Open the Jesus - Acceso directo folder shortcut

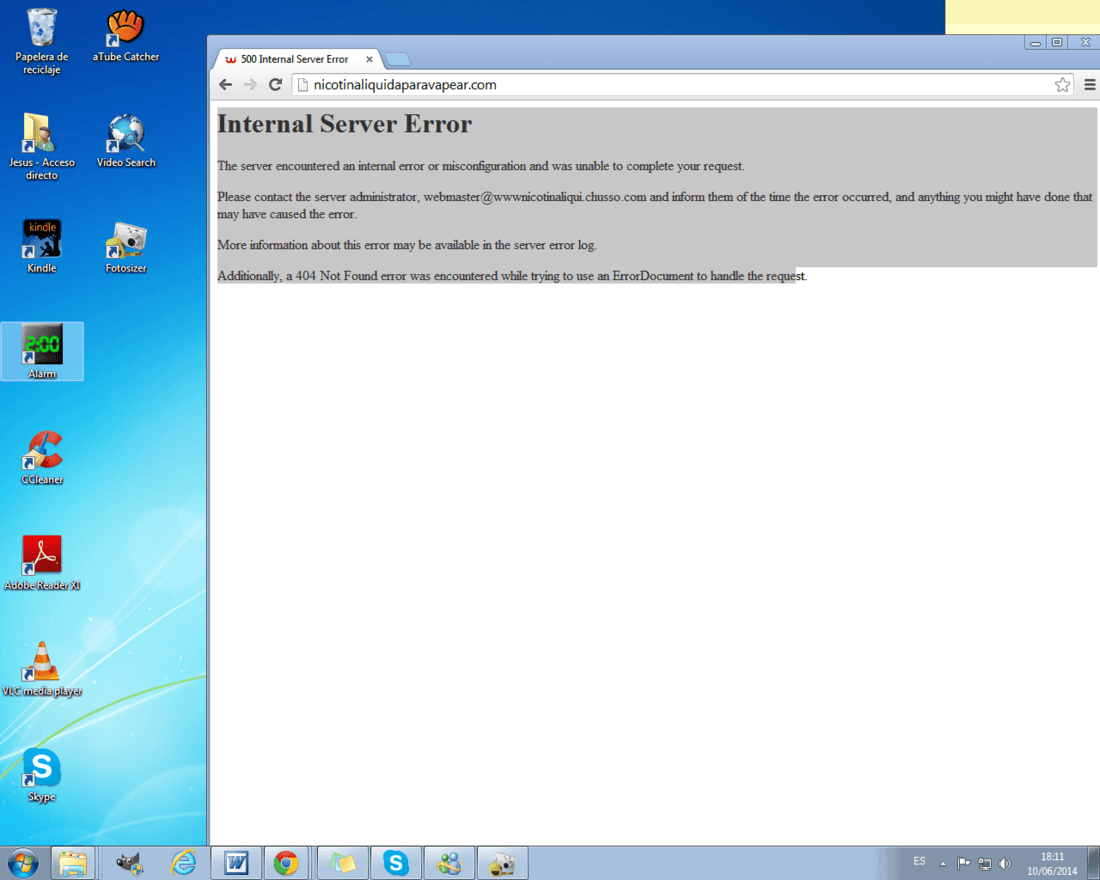(x=41, y=146)
